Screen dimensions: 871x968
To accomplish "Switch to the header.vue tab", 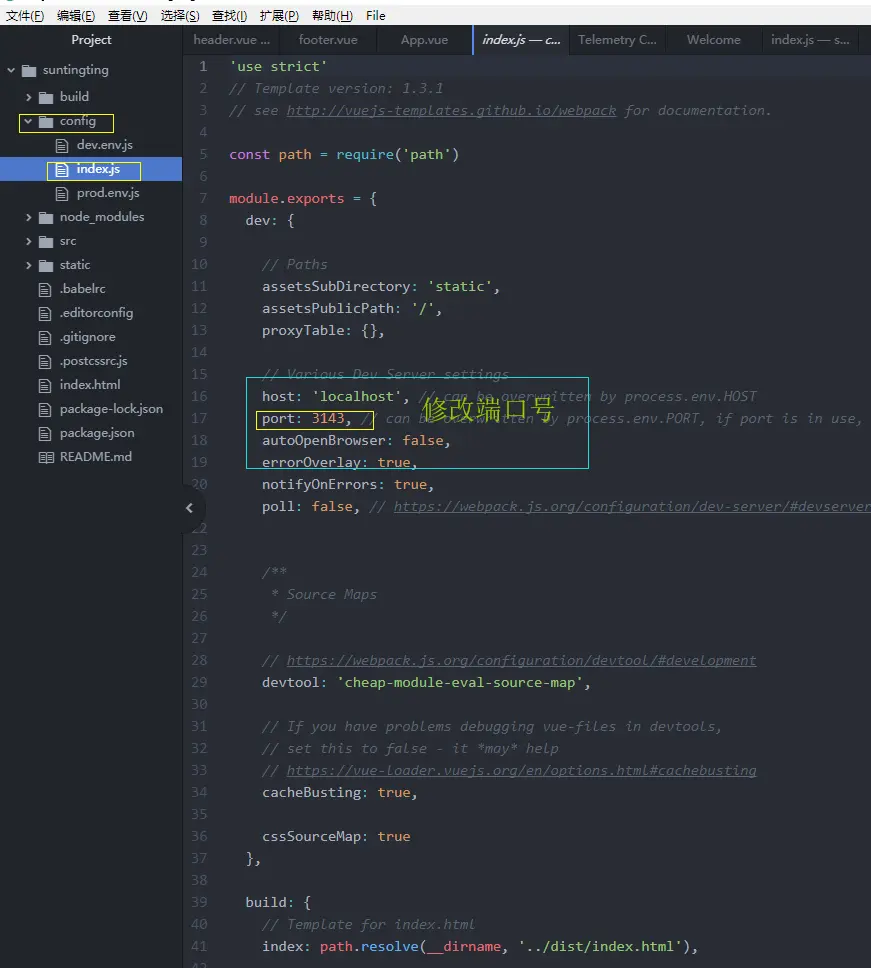I will tap(231, 40).
